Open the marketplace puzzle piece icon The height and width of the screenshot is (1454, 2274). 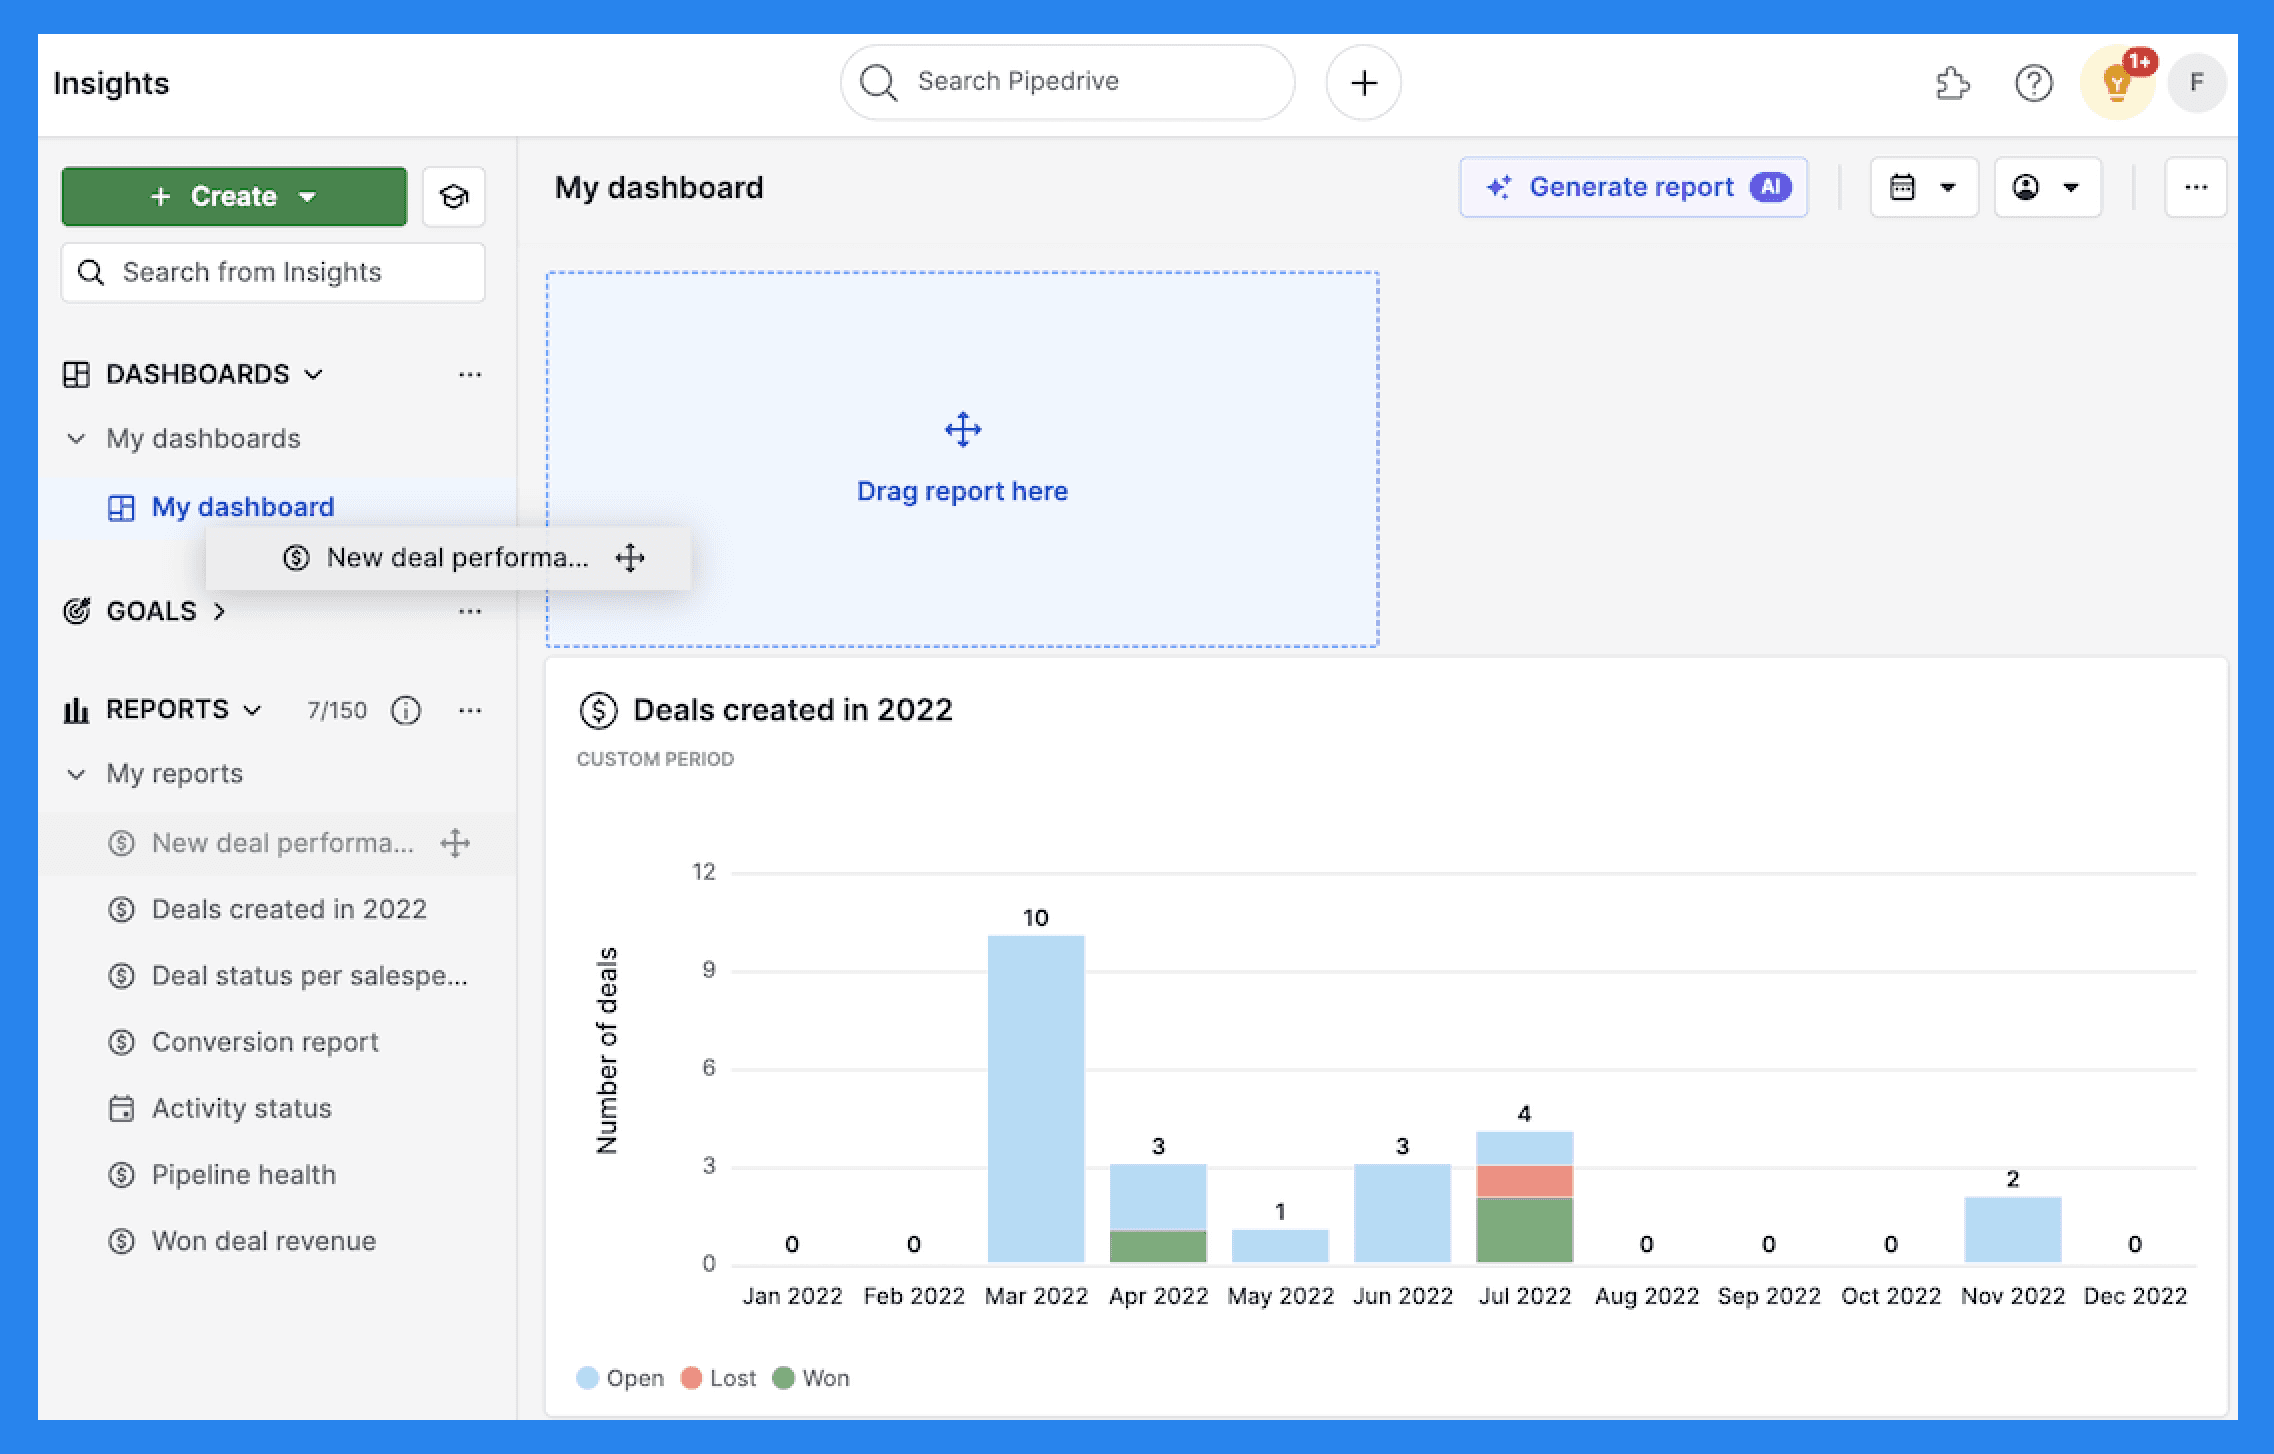pos(1952,83)
